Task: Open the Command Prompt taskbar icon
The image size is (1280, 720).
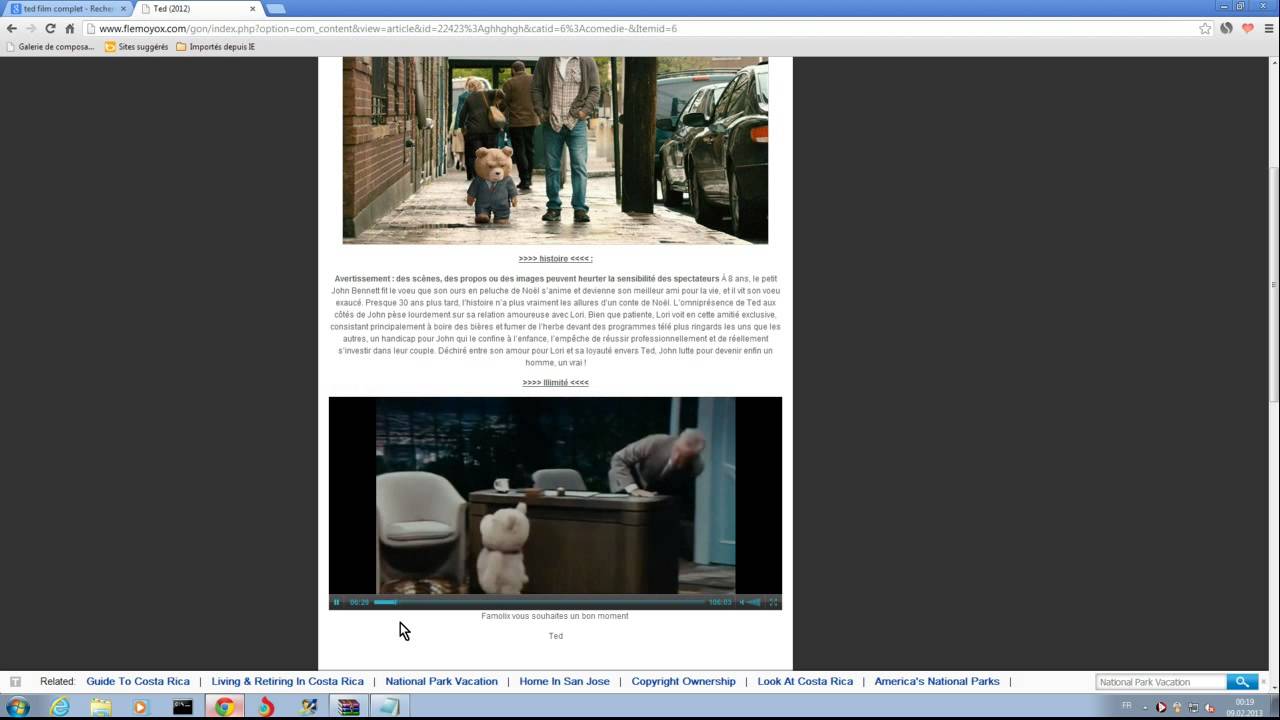Action: [x=183, y=707]
